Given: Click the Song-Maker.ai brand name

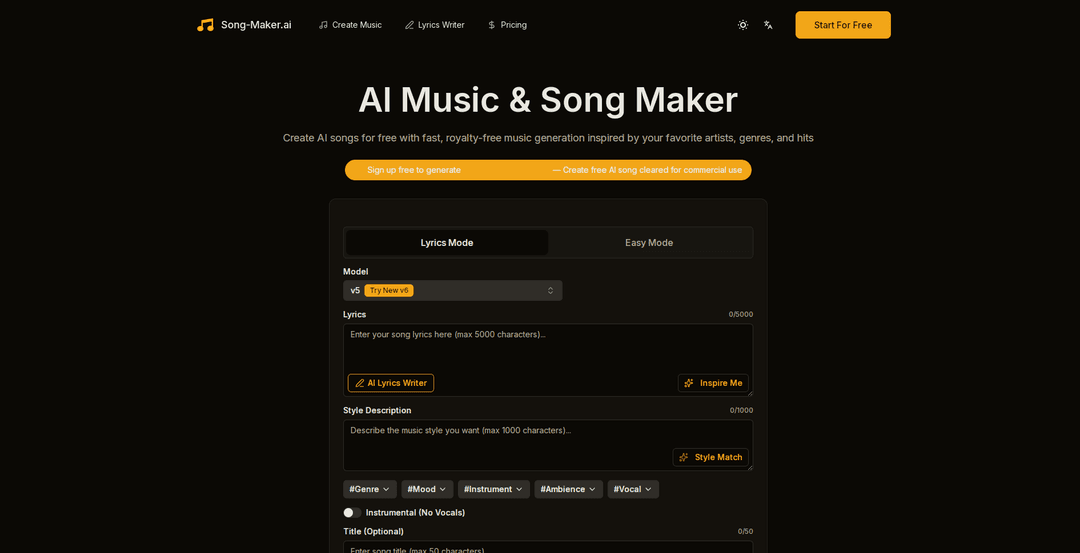Looking at the screenshot, I should 256,25.
